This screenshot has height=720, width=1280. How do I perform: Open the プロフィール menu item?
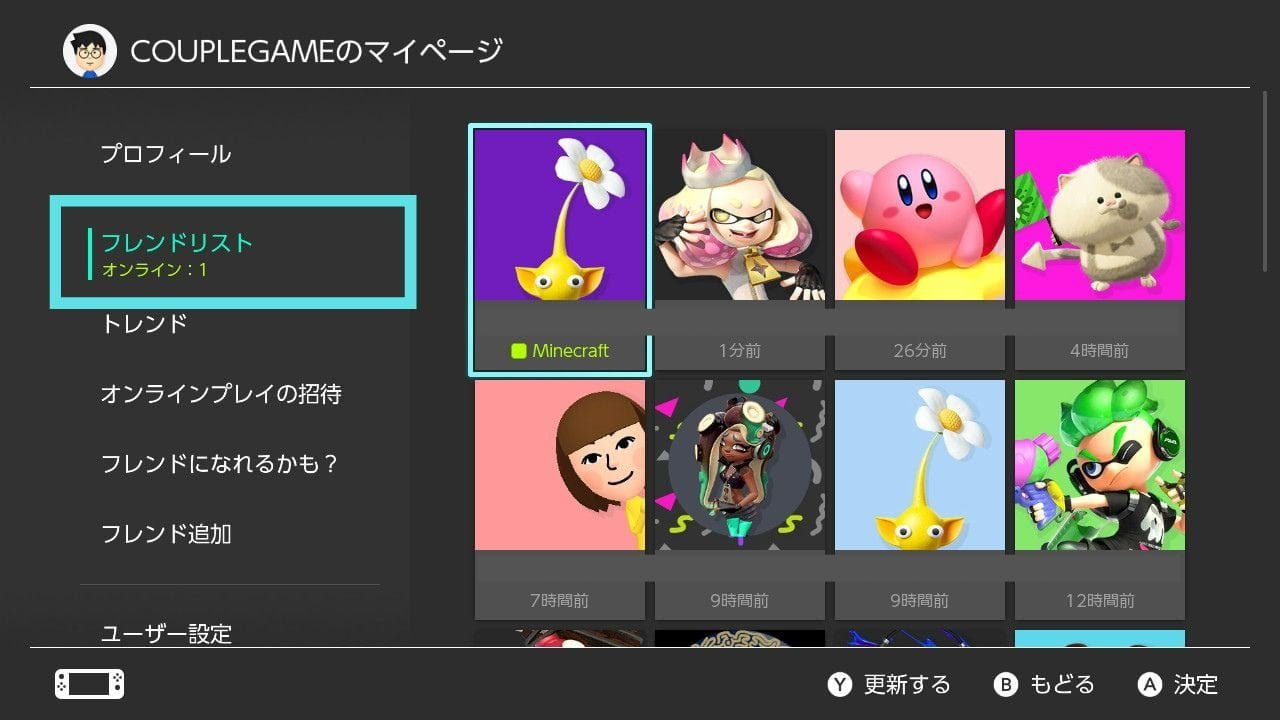click(166, 154)
